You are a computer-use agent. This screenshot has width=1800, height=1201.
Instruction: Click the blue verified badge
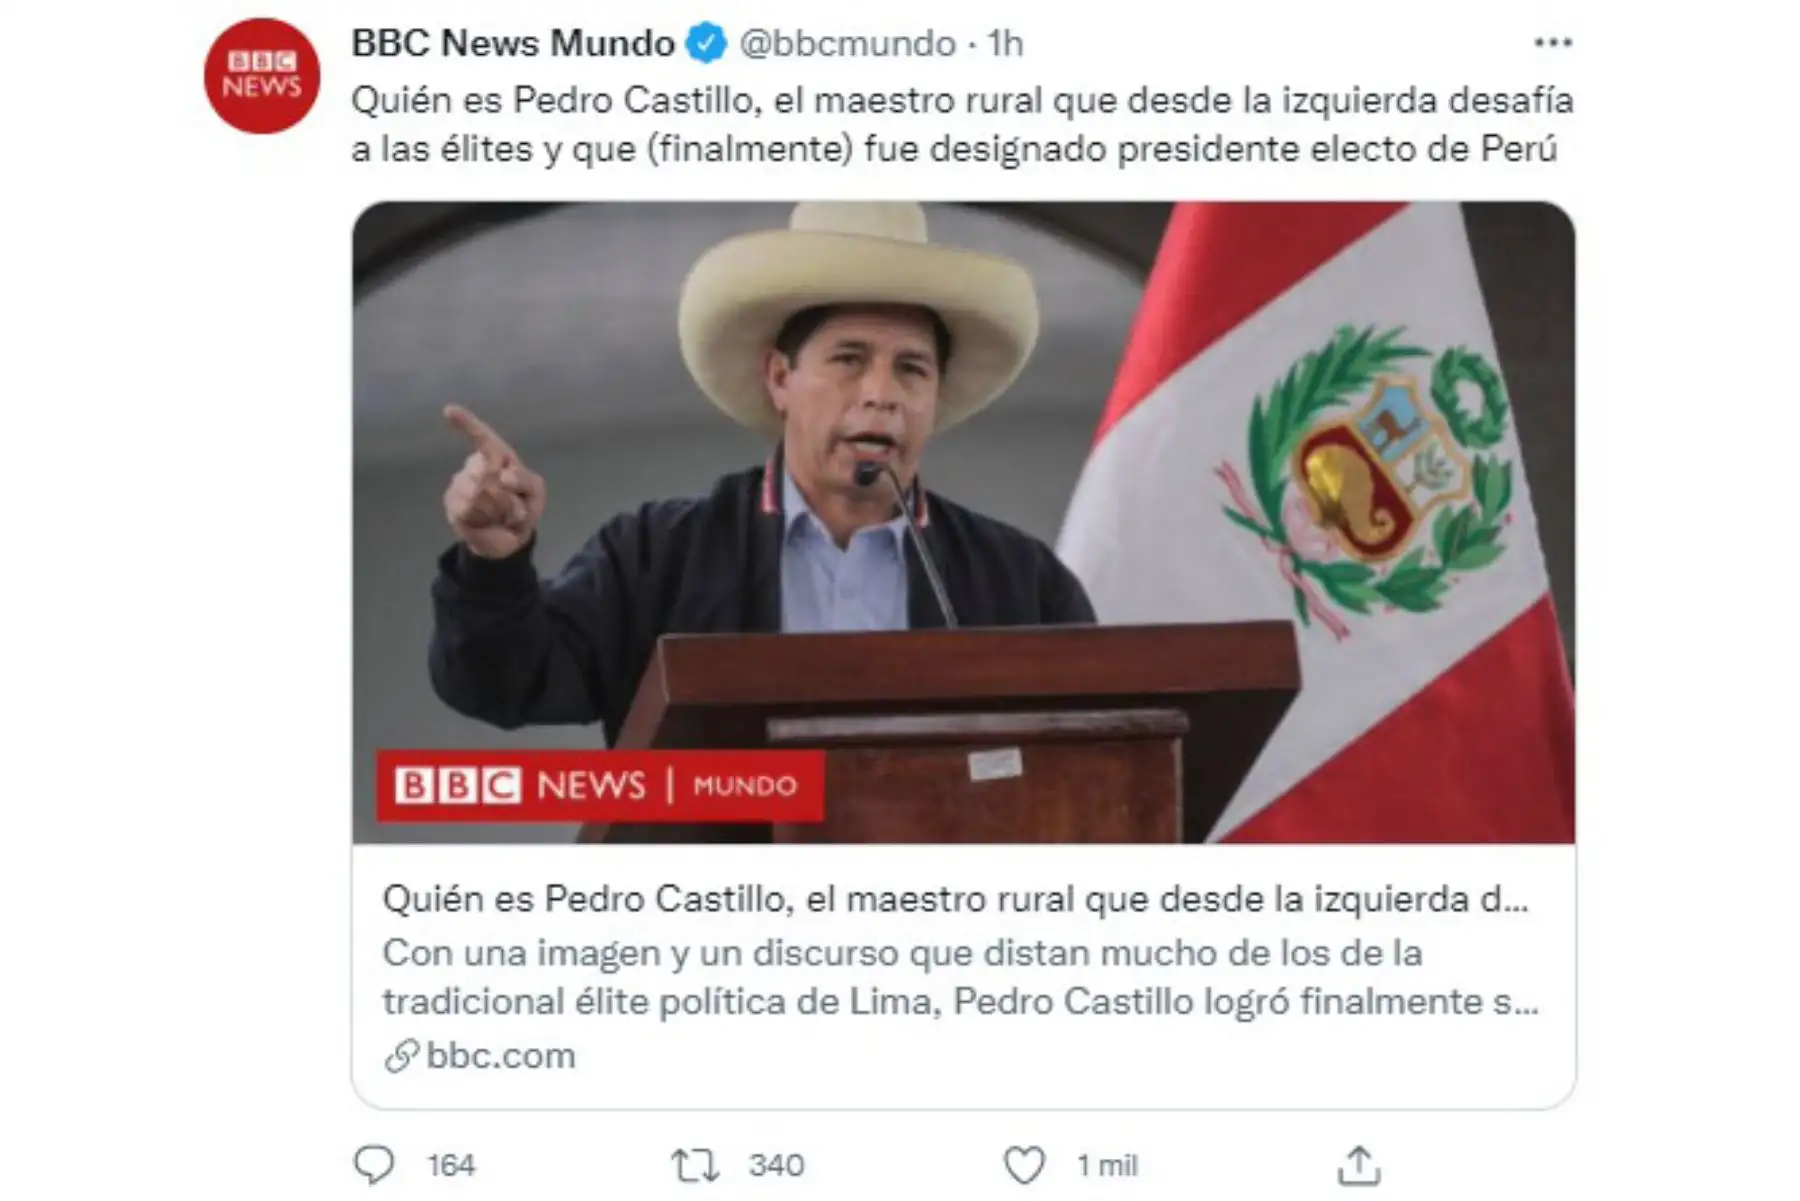click(707, 43)
